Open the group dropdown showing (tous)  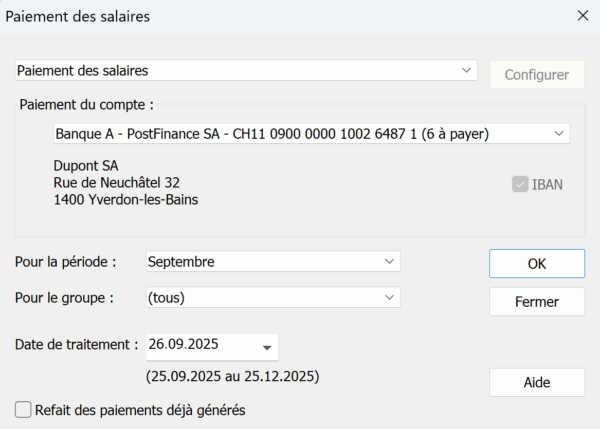[273, 297]
